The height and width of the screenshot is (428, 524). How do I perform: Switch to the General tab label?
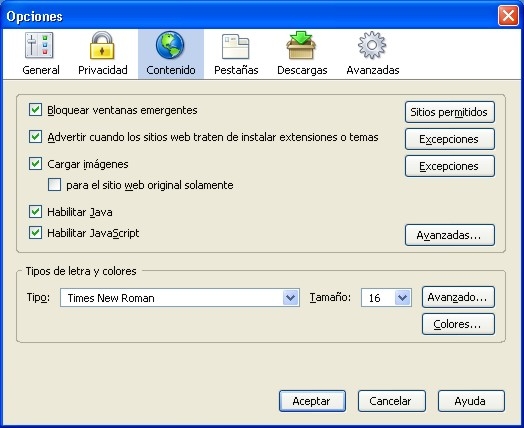point(41,70)
